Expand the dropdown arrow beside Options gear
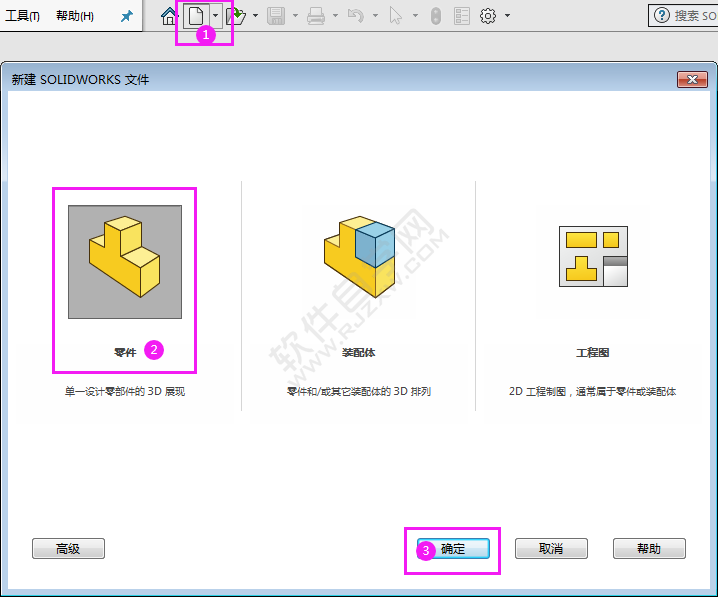This screenshot has width=718, height=597. pyautogui.click(x=507, y=16)
